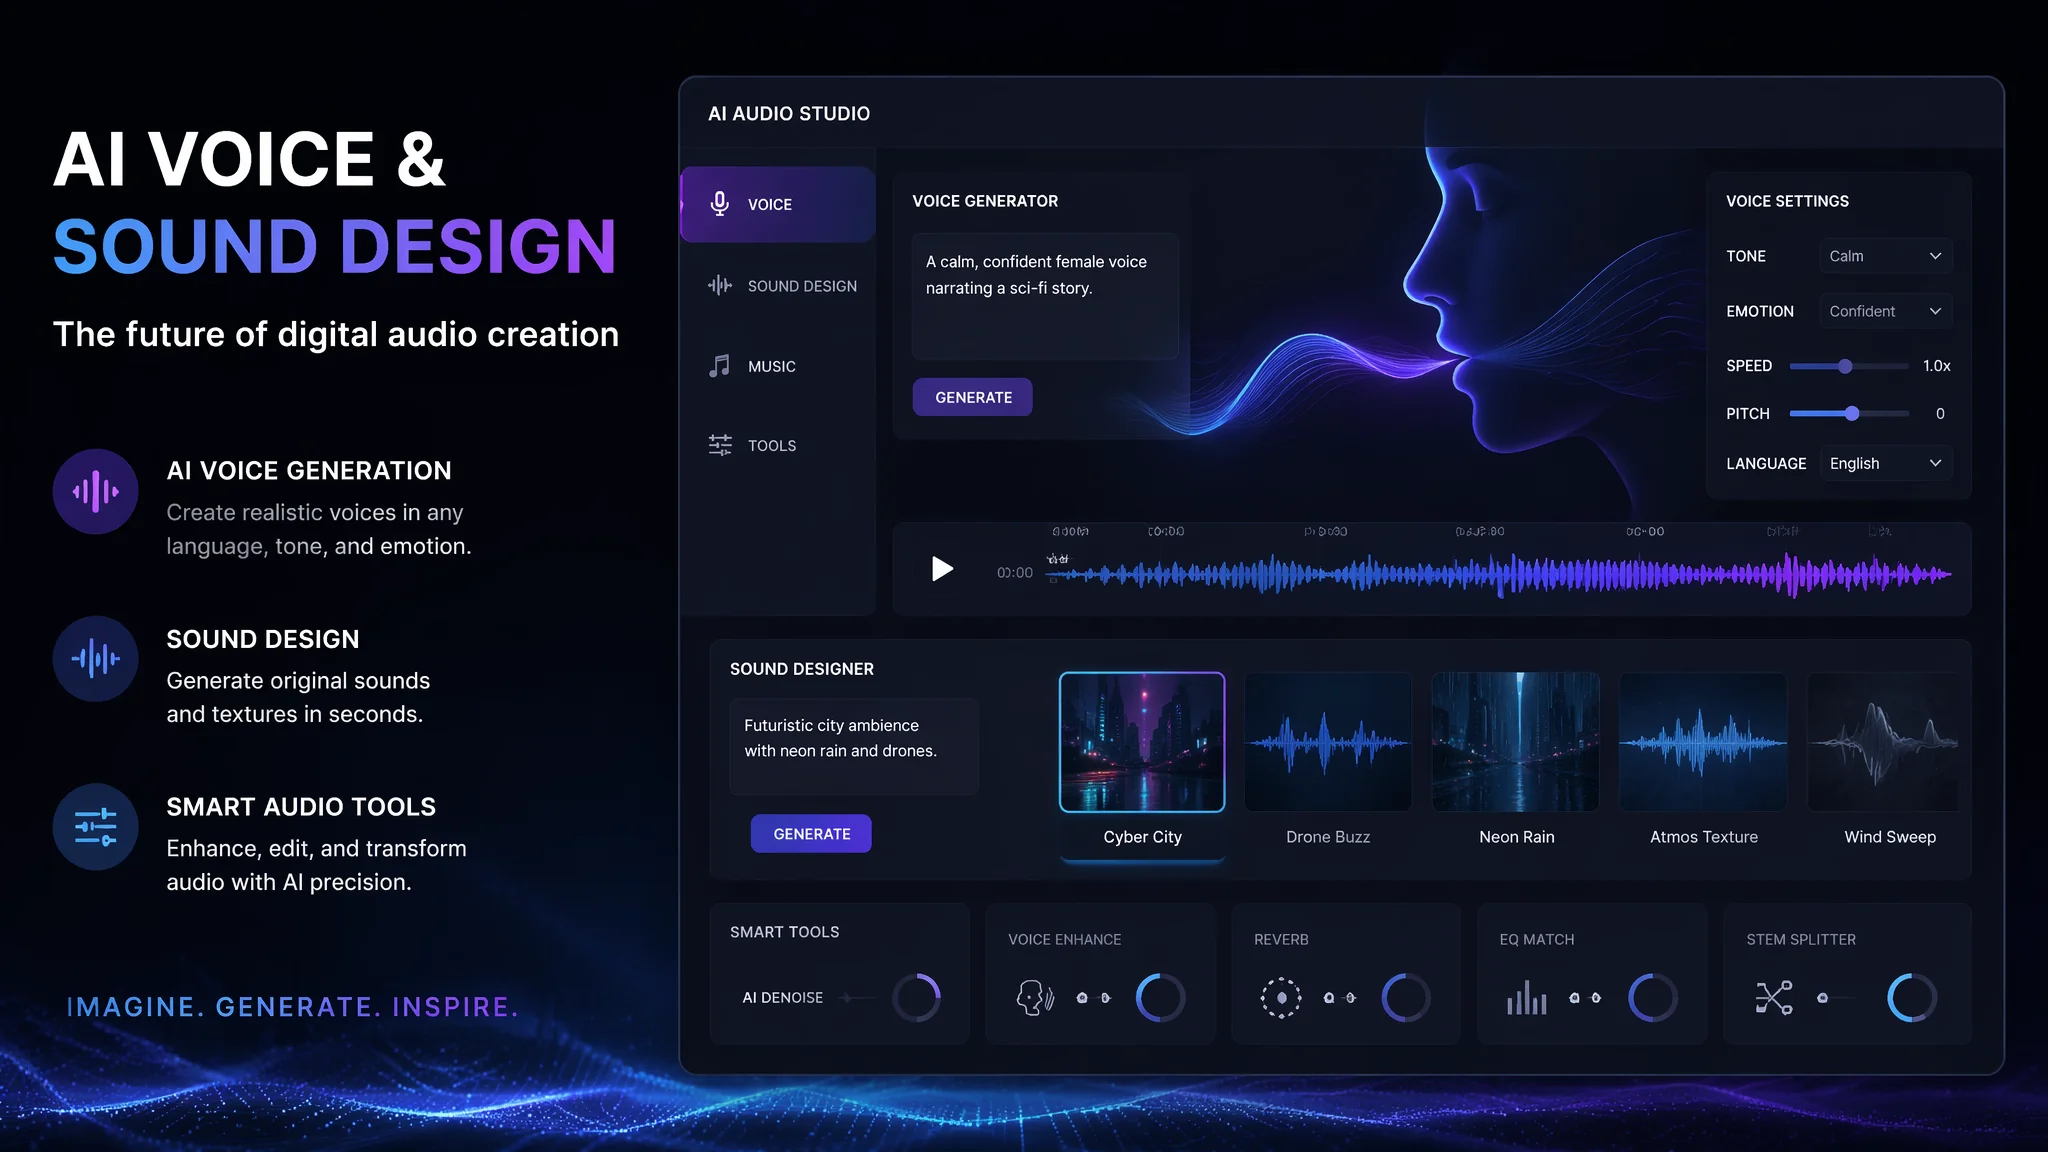Click the AI Voice Generation feature icon

(x=95, y=491)
